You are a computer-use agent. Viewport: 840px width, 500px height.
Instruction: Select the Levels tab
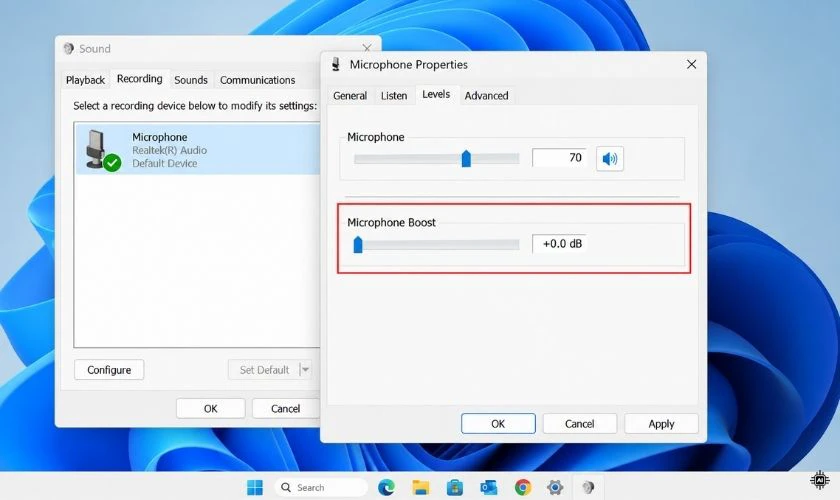436,94
